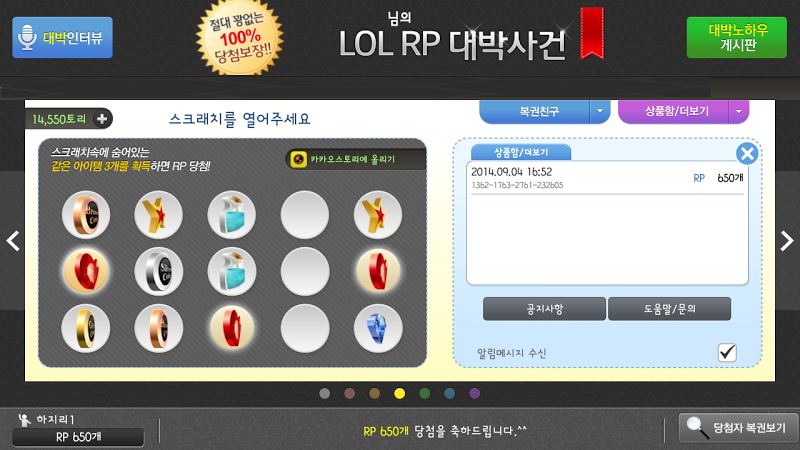Go to previous ticket with left arrow
Image resolution: width=800 pixels, height=450 pixels.
pyautogui.click(x=13, y=241)
